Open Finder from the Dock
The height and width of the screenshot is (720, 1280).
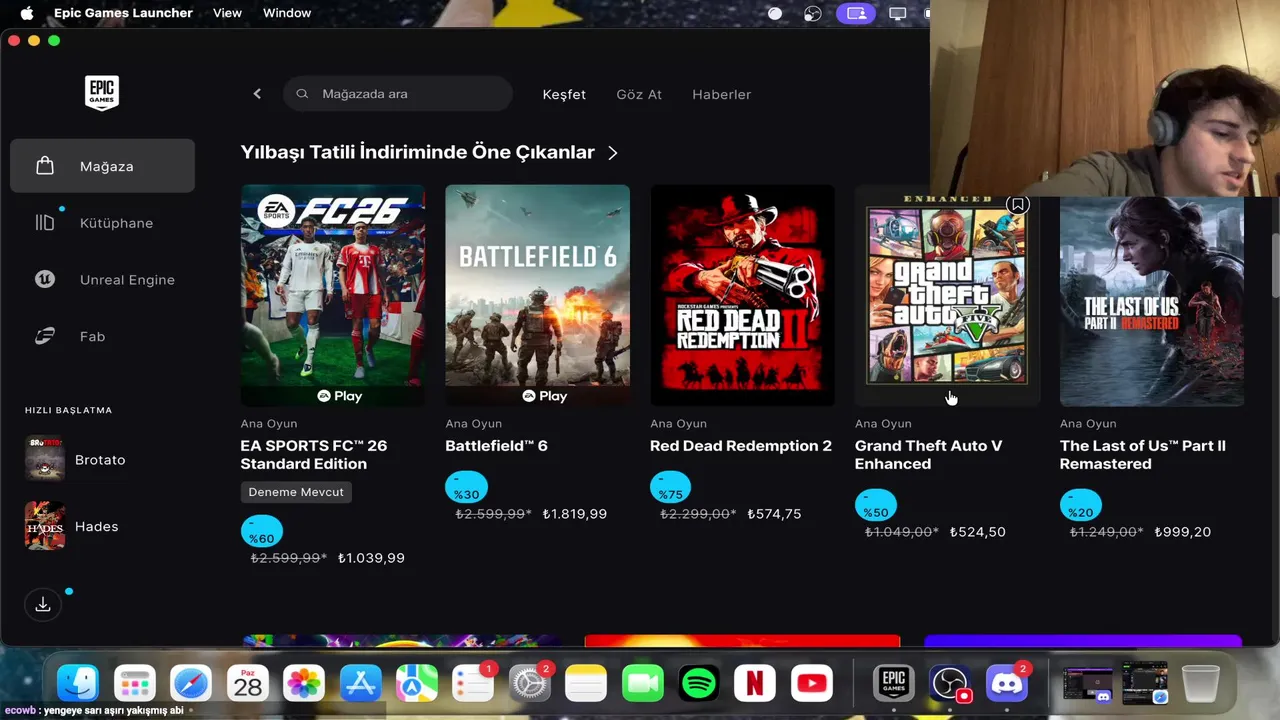pos(78,684)
